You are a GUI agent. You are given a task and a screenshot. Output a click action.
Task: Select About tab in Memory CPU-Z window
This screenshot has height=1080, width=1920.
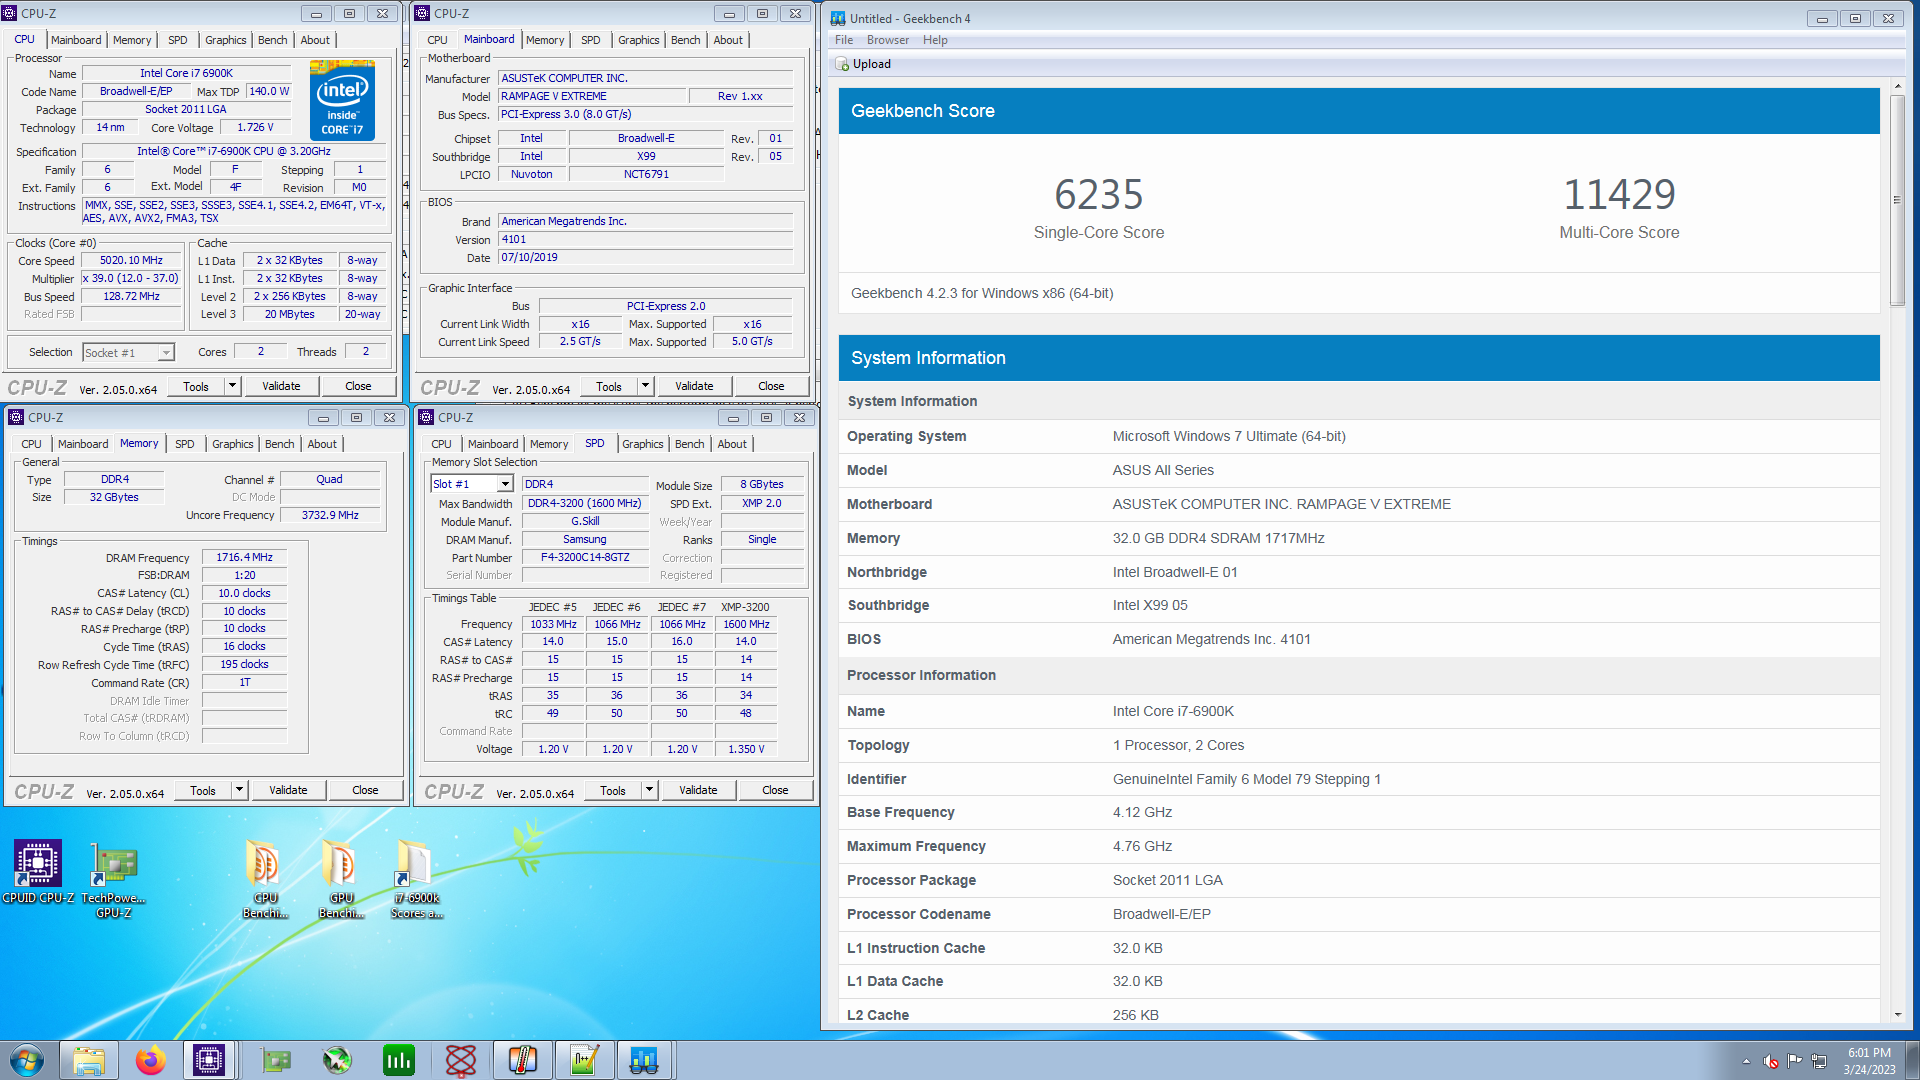click(322, 444)
